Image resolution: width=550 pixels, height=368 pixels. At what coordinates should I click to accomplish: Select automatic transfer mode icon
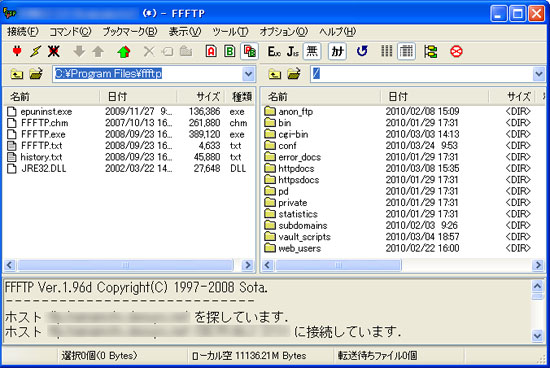(249, 52)
